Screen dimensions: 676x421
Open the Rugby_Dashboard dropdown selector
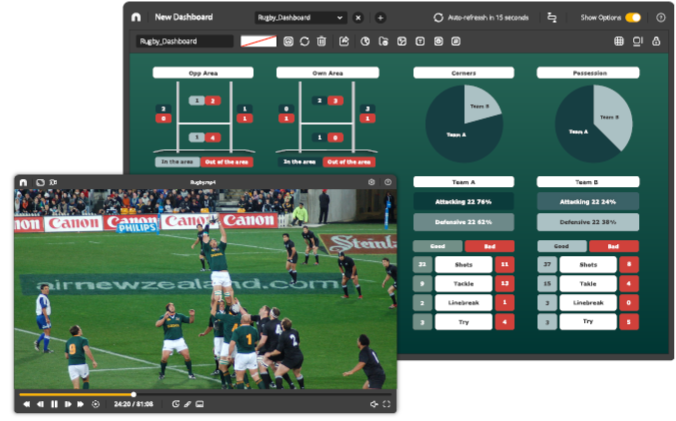pyautogui.click(x=299, y=18)
